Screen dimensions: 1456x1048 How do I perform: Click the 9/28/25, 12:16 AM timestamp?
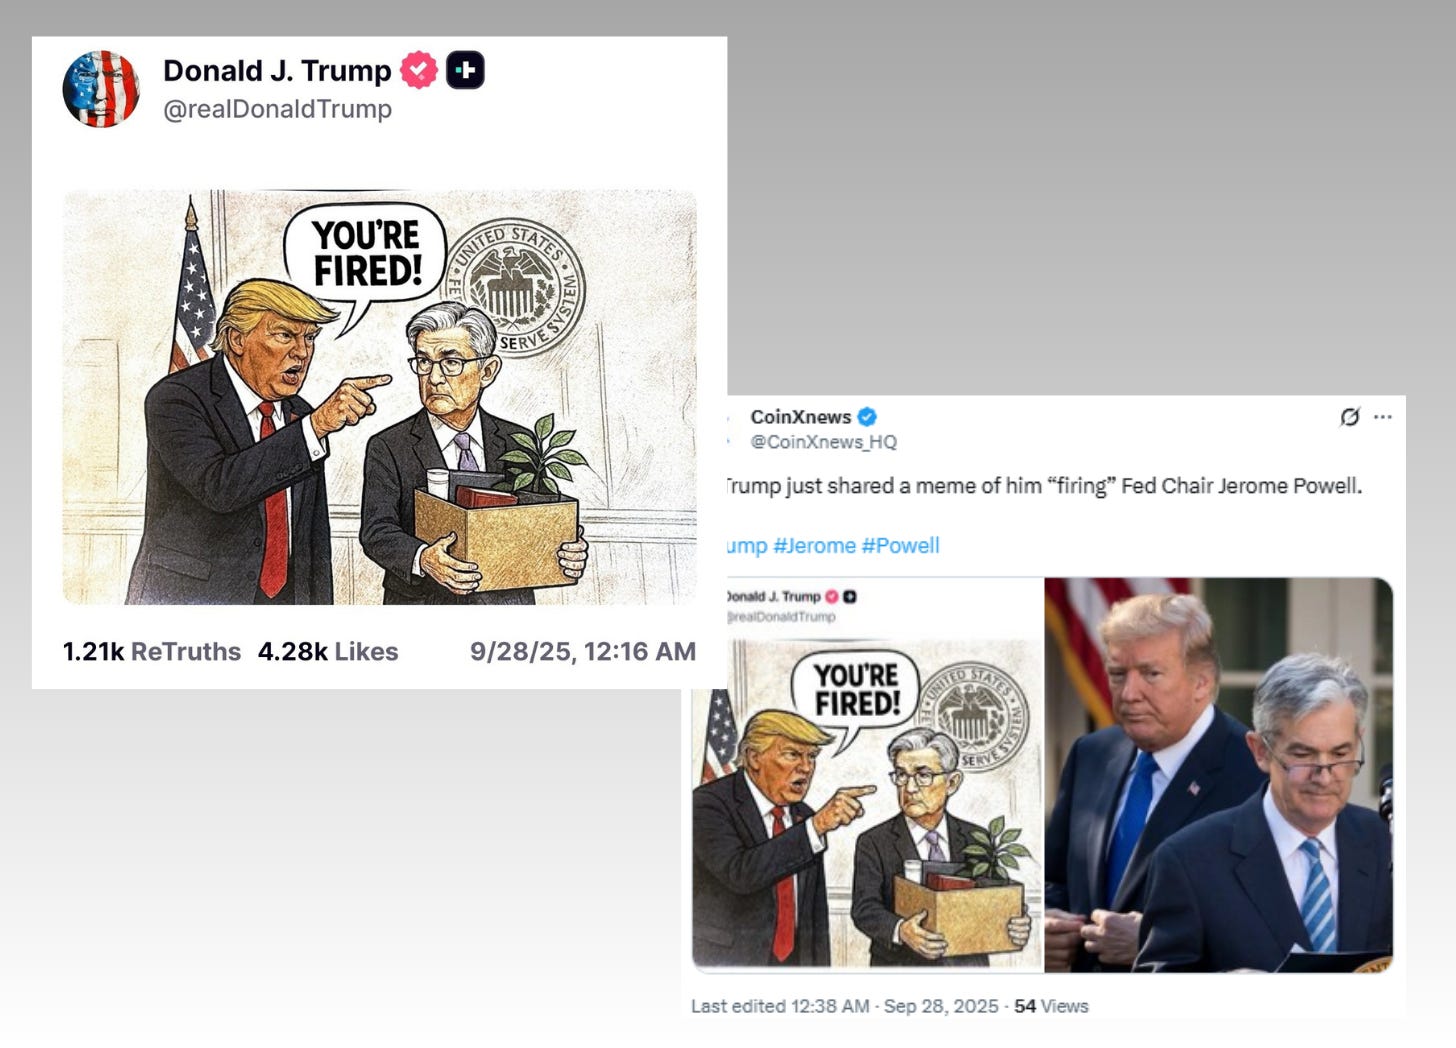pyautogui.click(x=583, y=652)
